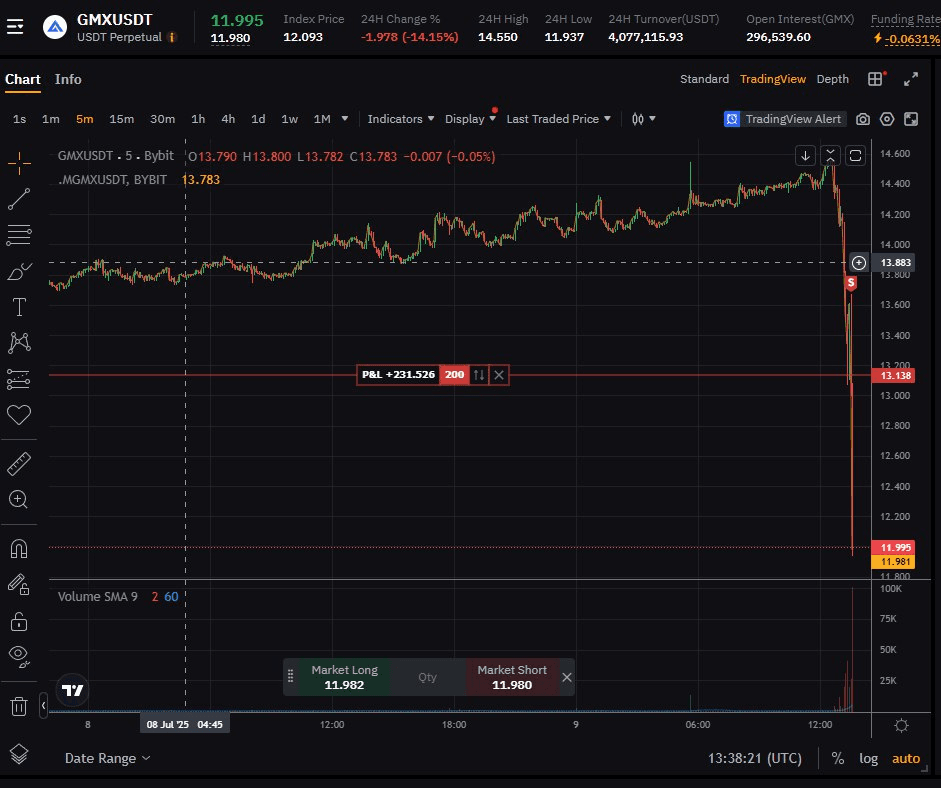Reverse position via P&L line arrows
Viewport: 941px width, 788px height.
click(479, 375)
